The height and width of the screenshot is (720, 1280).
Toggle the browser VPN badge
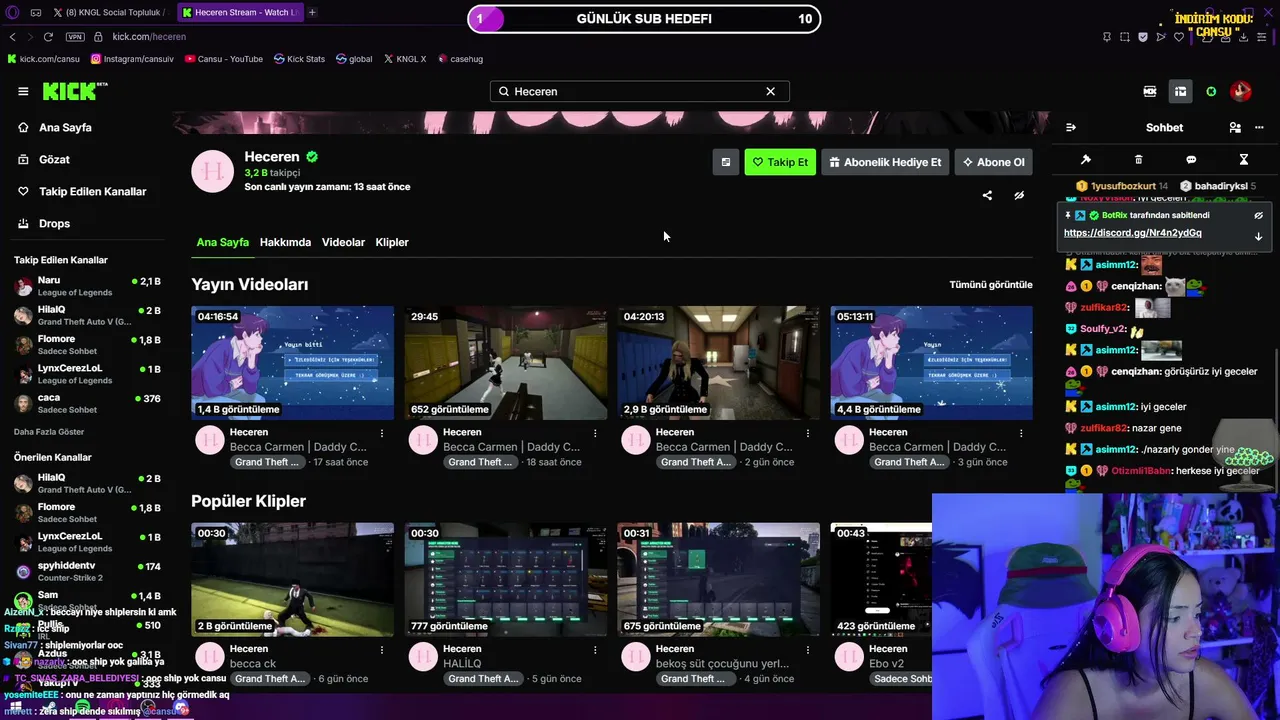click(75, 37)
